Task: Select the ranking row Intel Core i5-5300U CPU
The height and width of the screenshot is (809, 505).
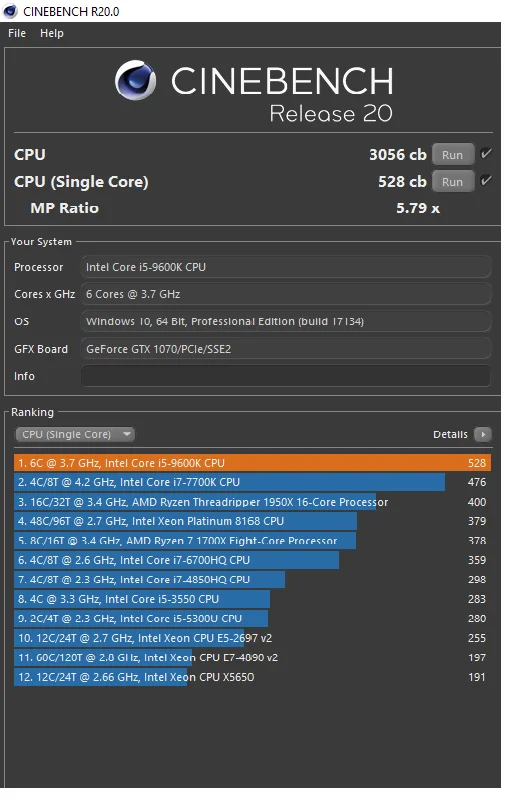Action: point(252,618)
